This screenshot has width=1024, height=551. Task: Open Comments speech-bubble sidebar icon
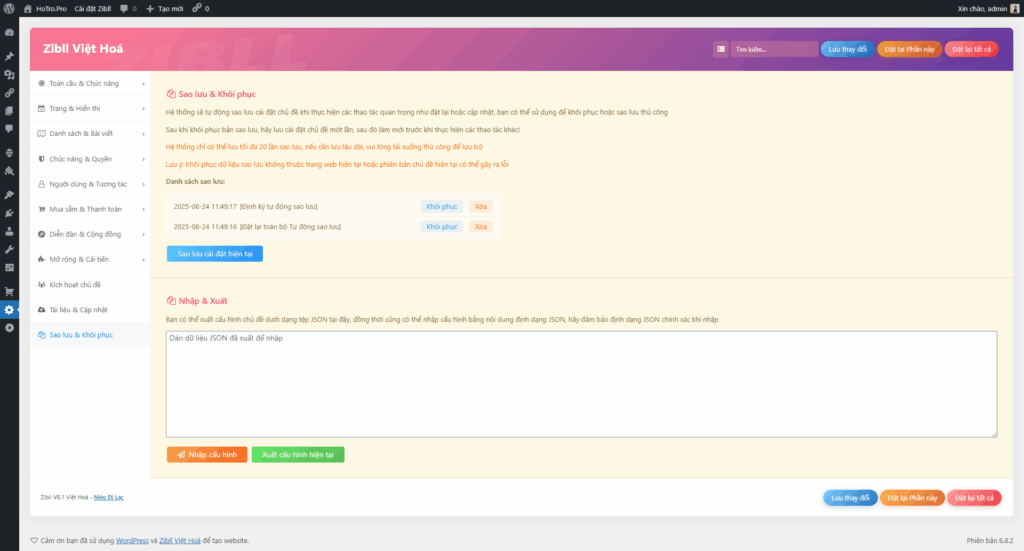(9, 129)
